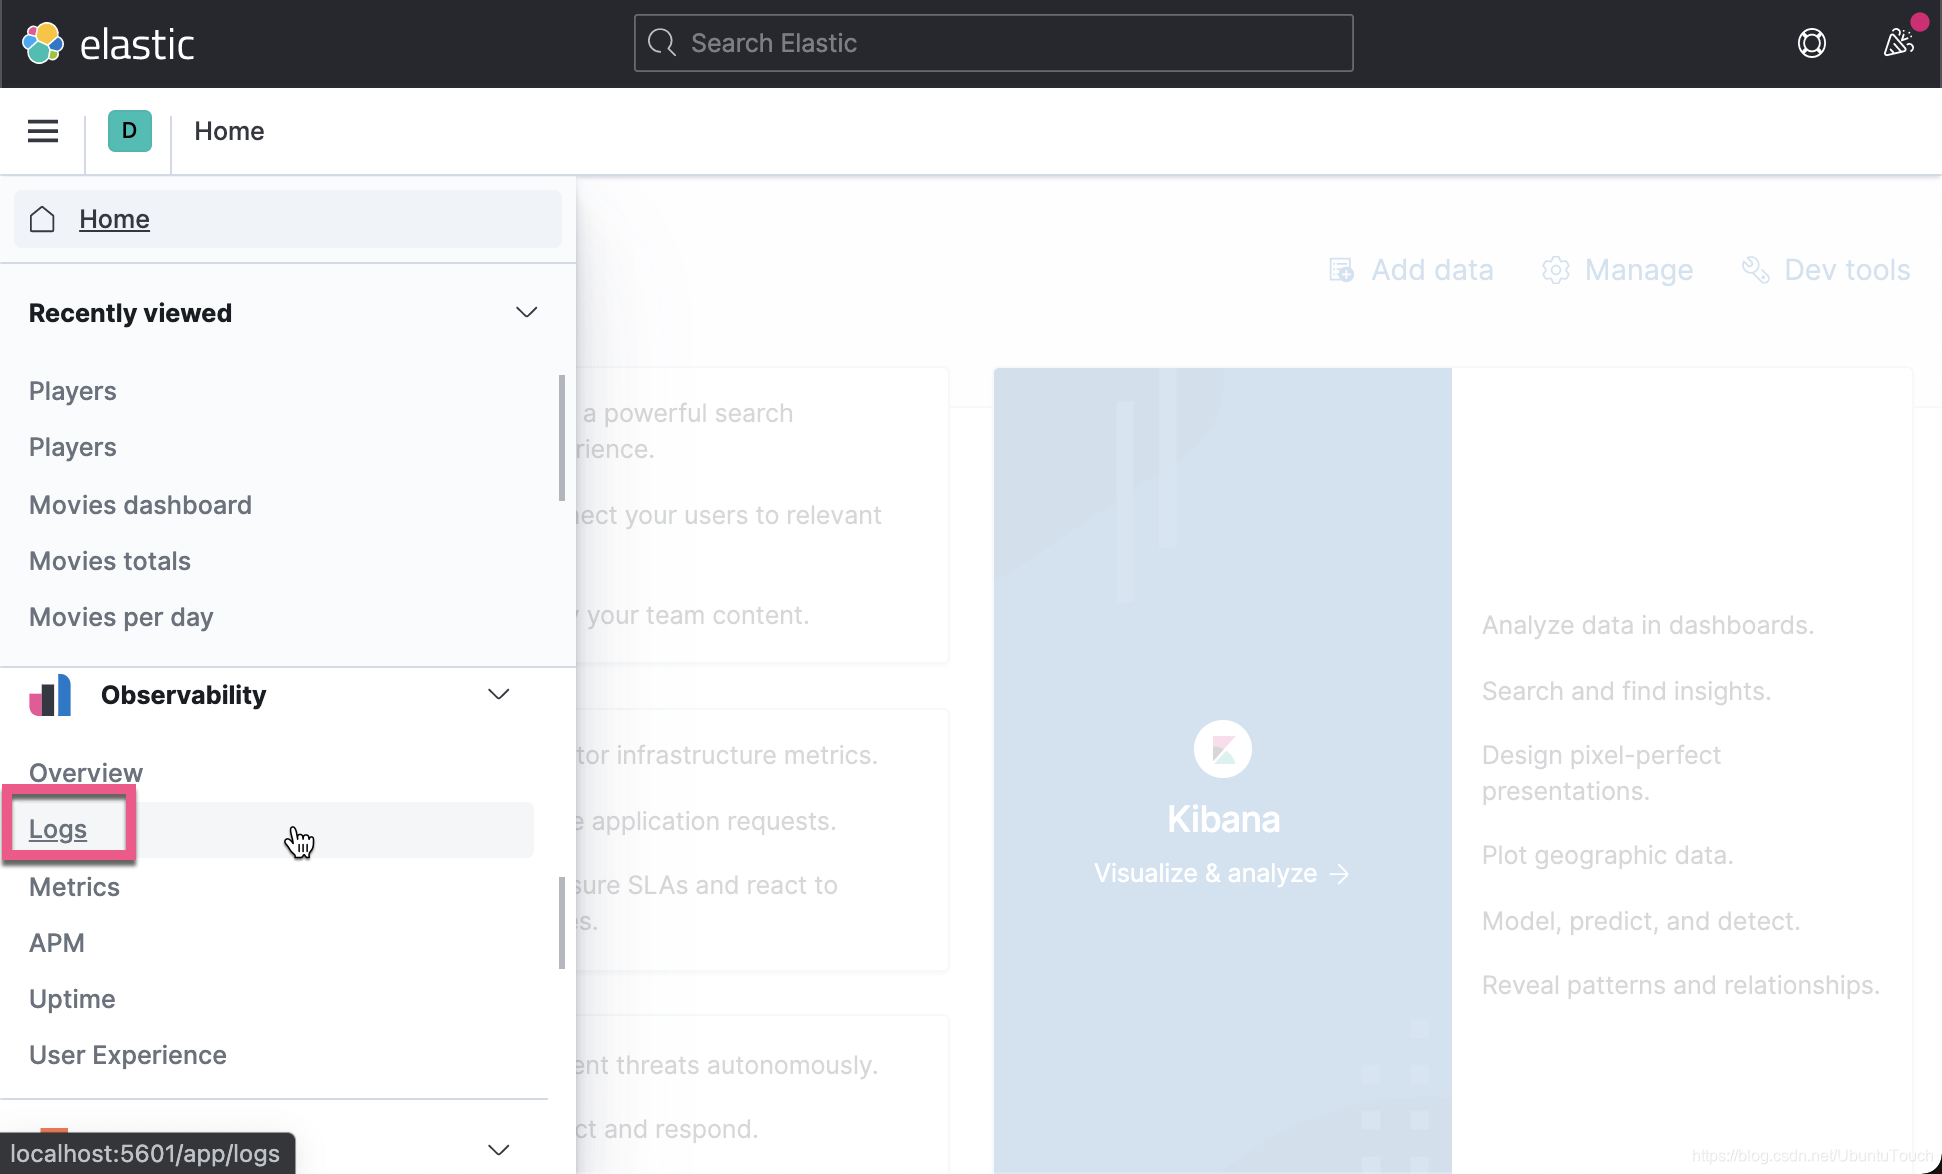Image resolution: width=1942 pixels, height=1174 pixels.
Task: Open the help menu lifebuoy icon
Action: [1811, 43]
